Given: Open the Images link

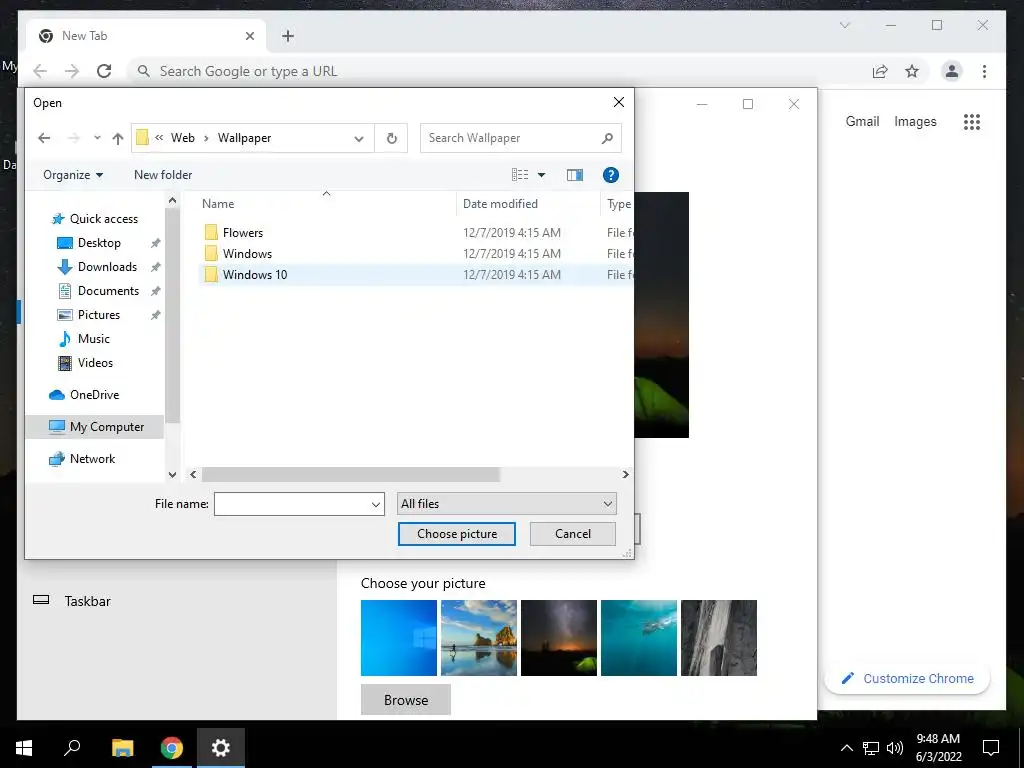Looking at the screenshot, I should (915, 121).
